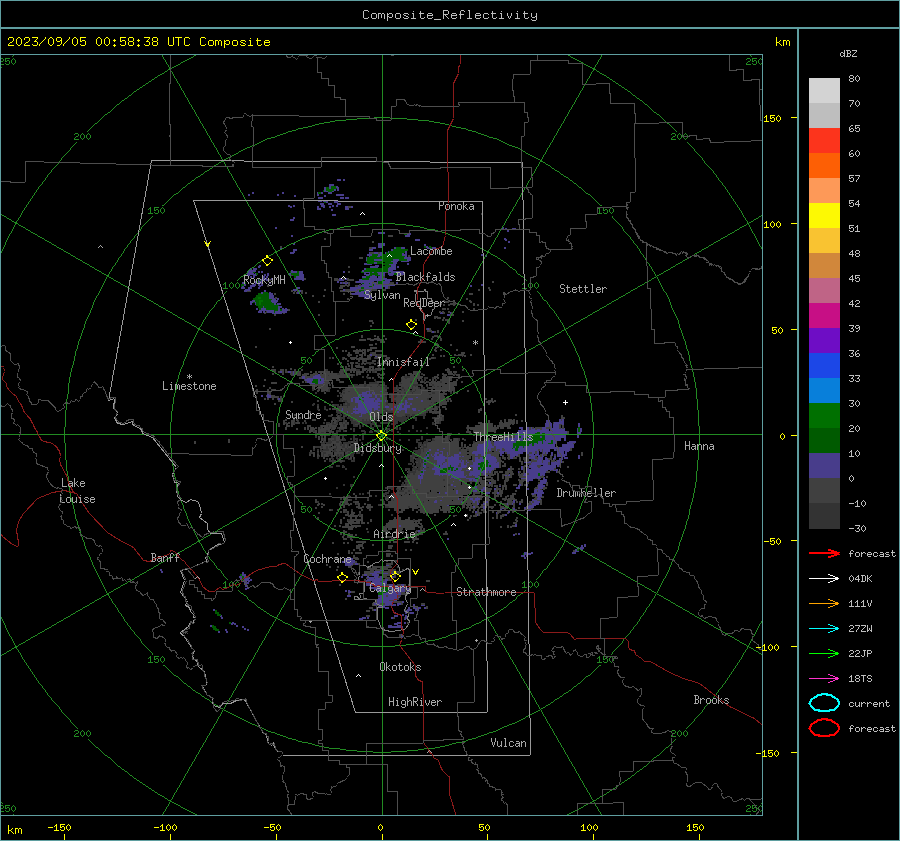Pick the red swatch in the dBZ scale
Screen dimensions: 900x841
pos(824,140)
